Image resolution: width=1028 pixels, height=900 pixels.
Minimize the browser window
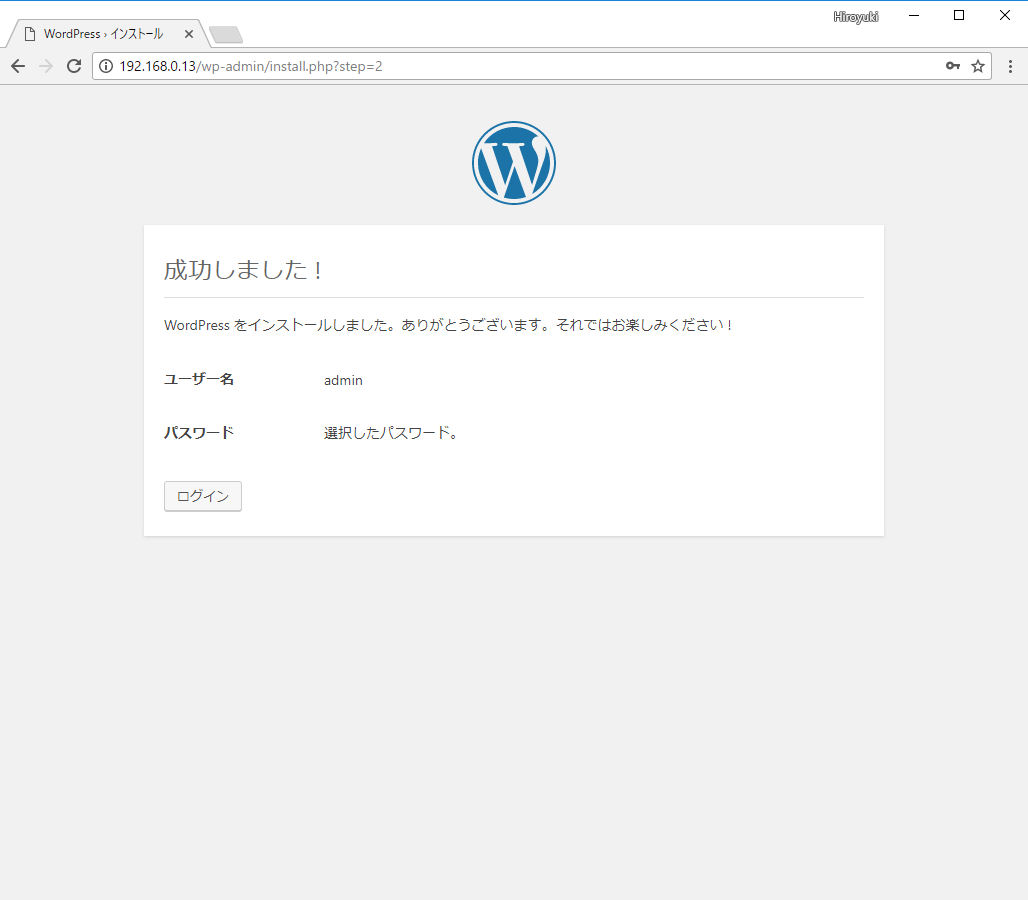pos(914,15)
